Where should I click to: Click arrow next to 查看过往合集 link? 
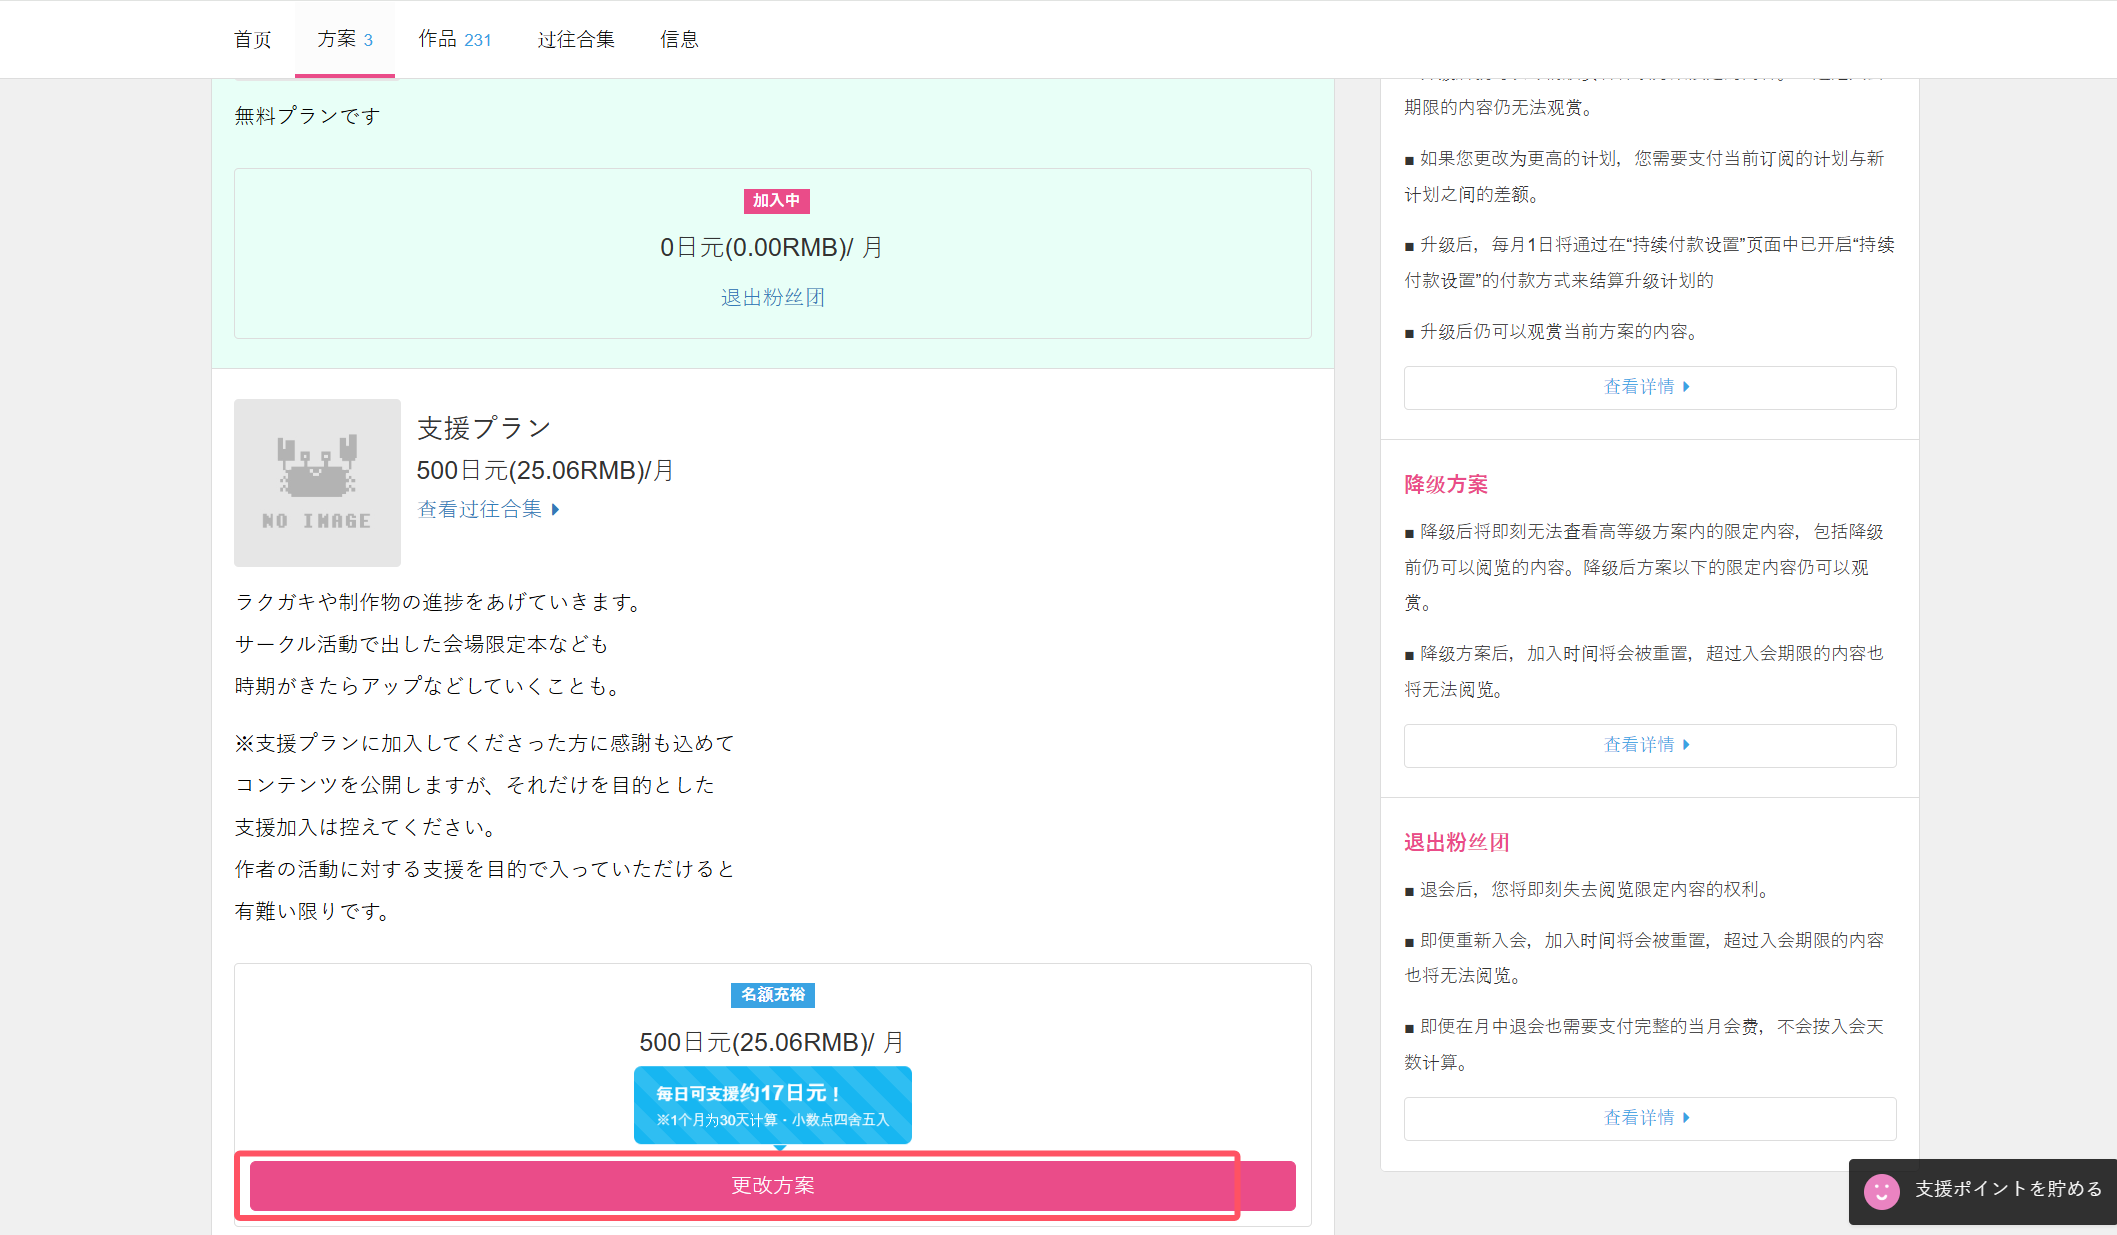pyautogui.click(x=556, y=510)
